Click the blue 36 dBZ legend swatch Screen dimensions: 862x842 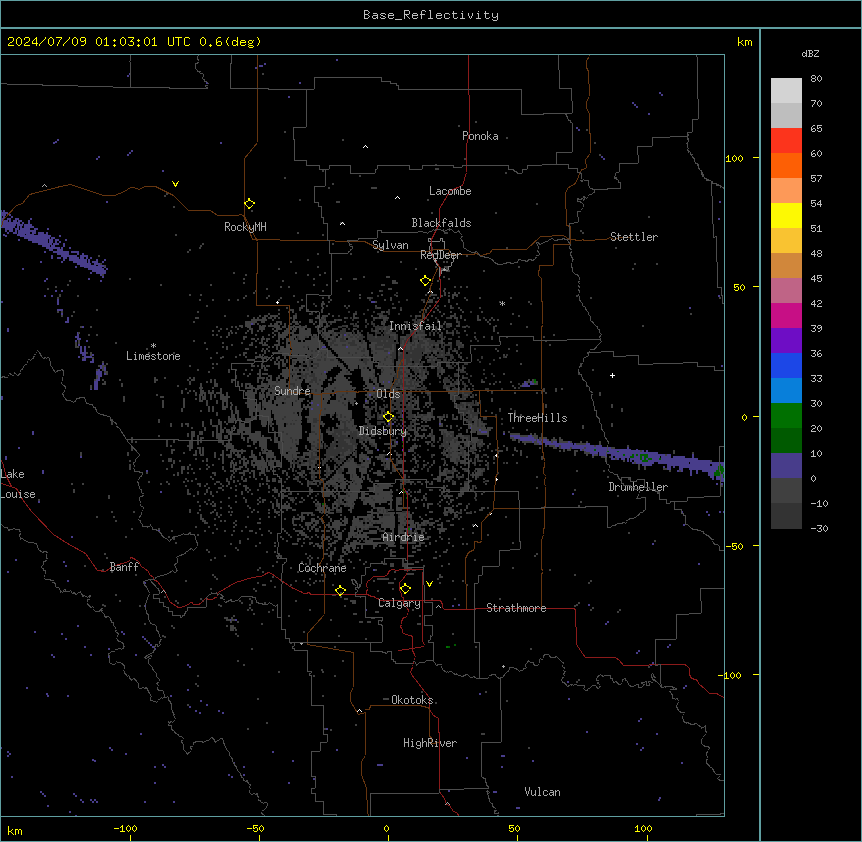pyautogui.click(x=786, y=365)
